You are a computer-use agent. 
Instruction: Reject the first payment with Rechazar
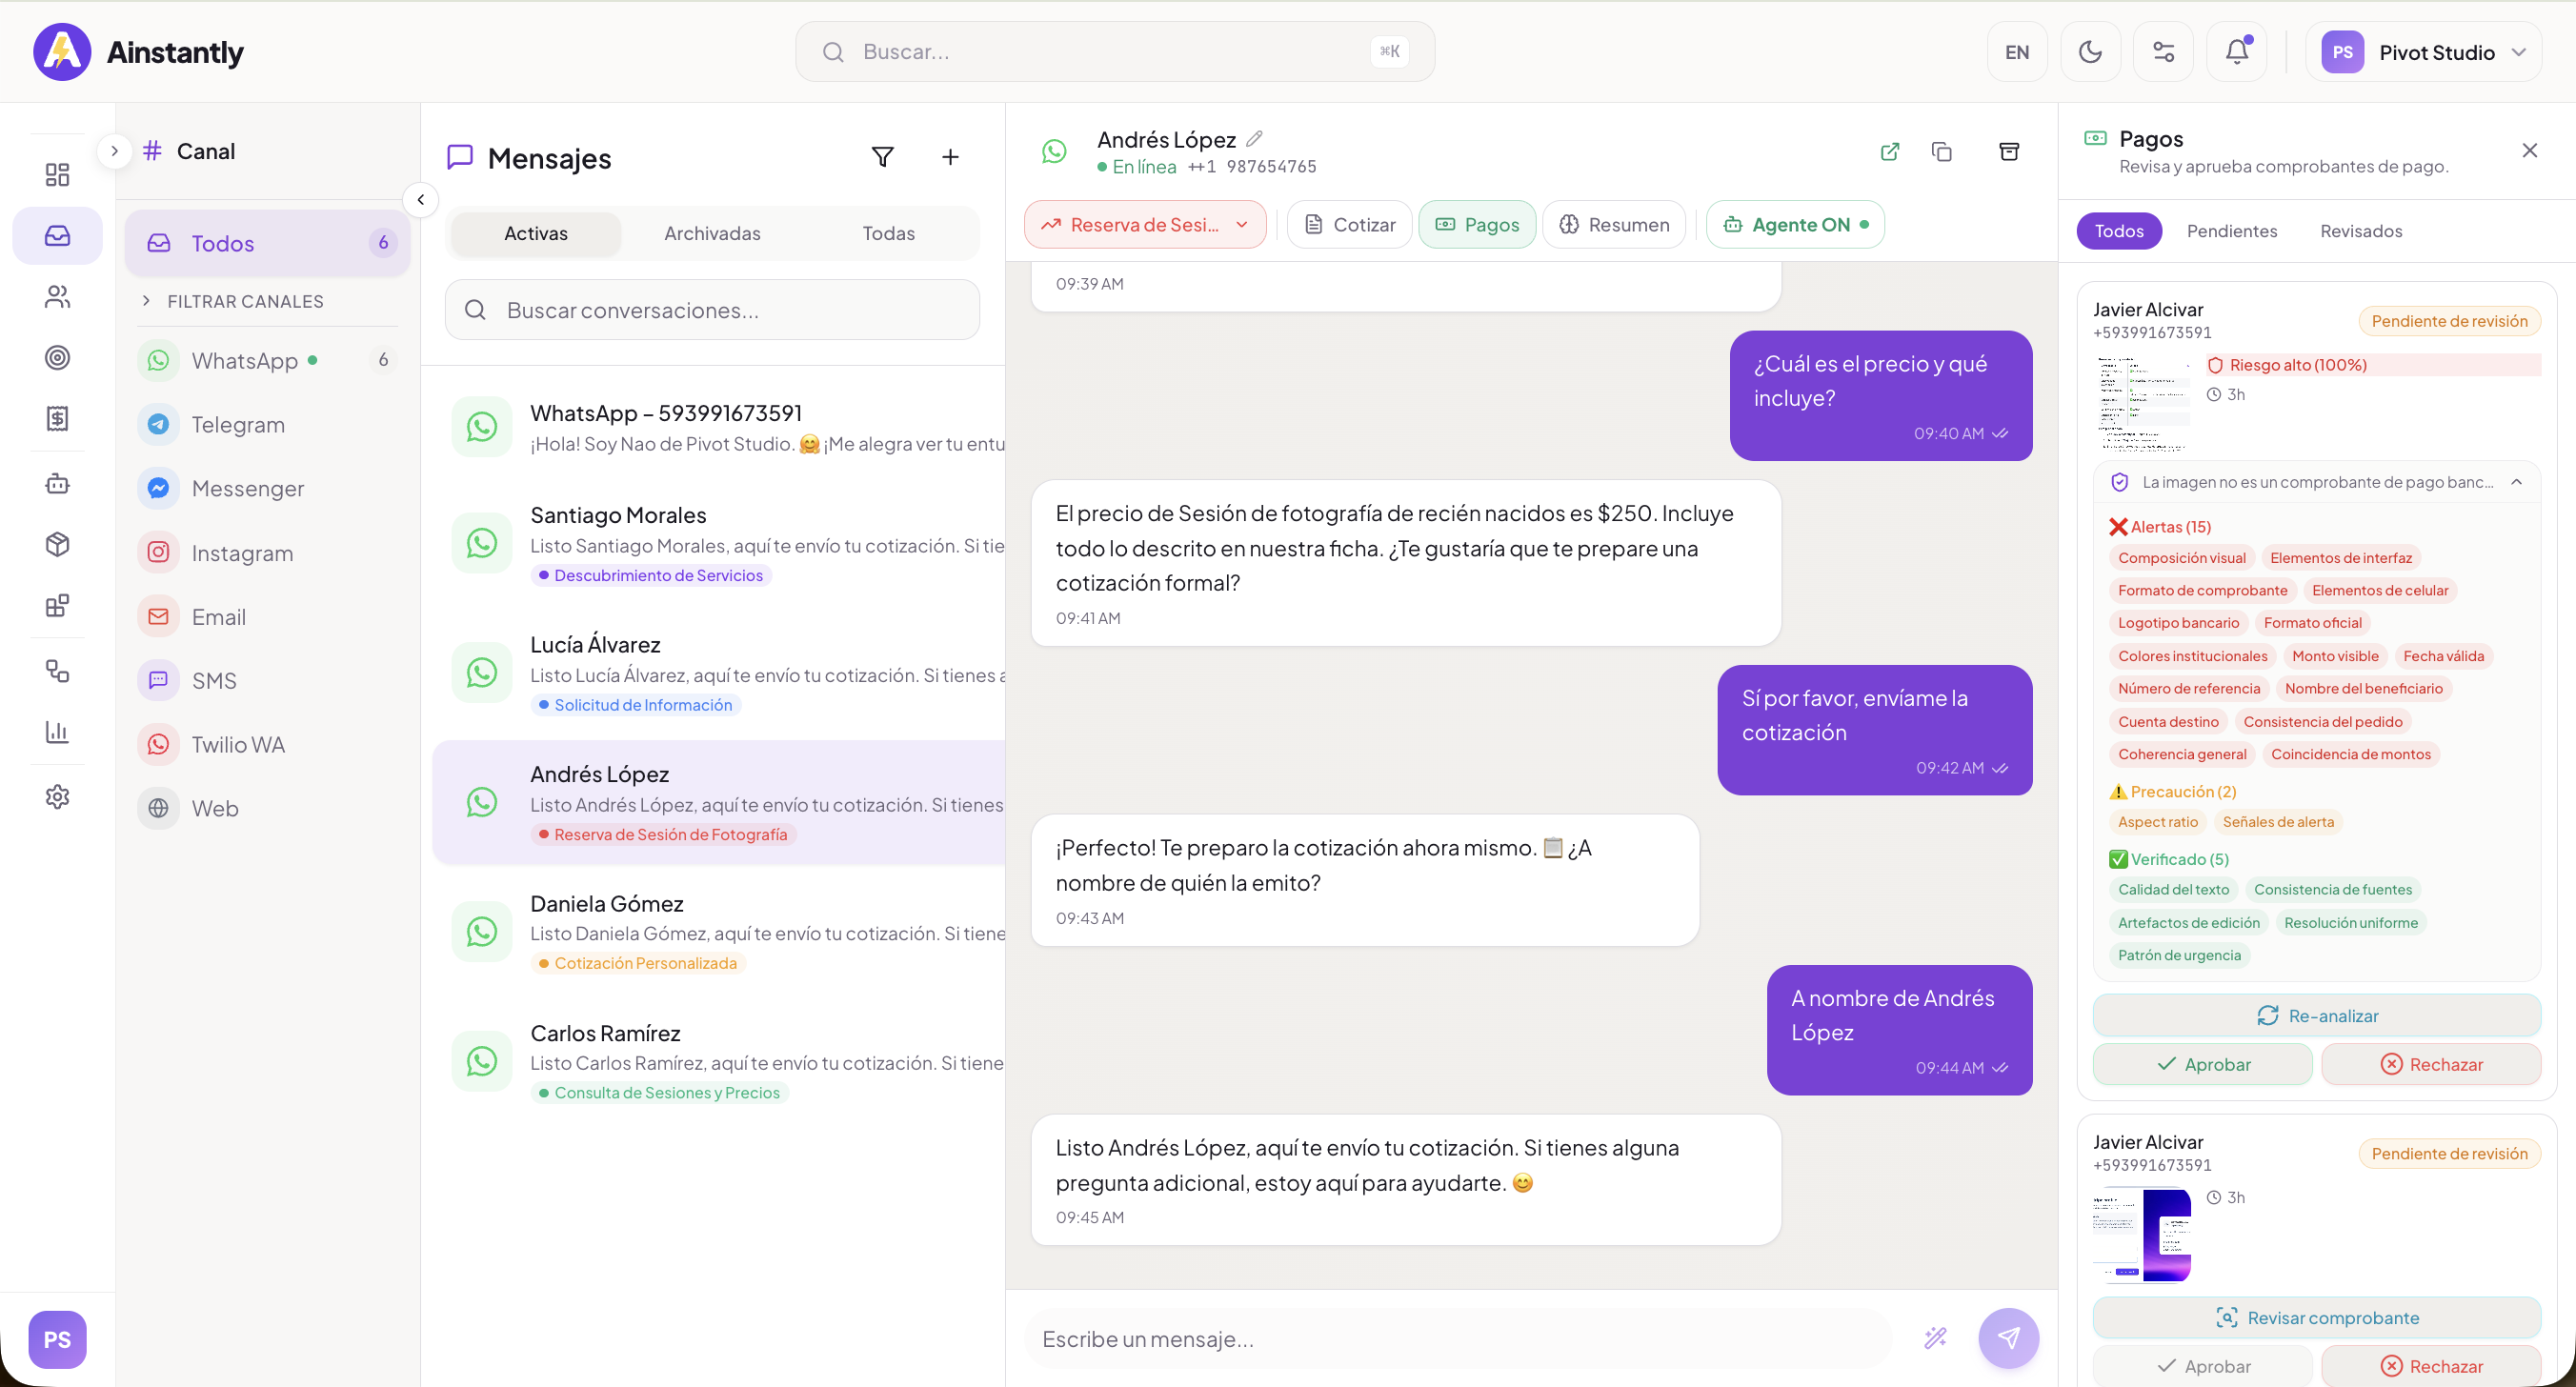click(x=2431, y=1064)
